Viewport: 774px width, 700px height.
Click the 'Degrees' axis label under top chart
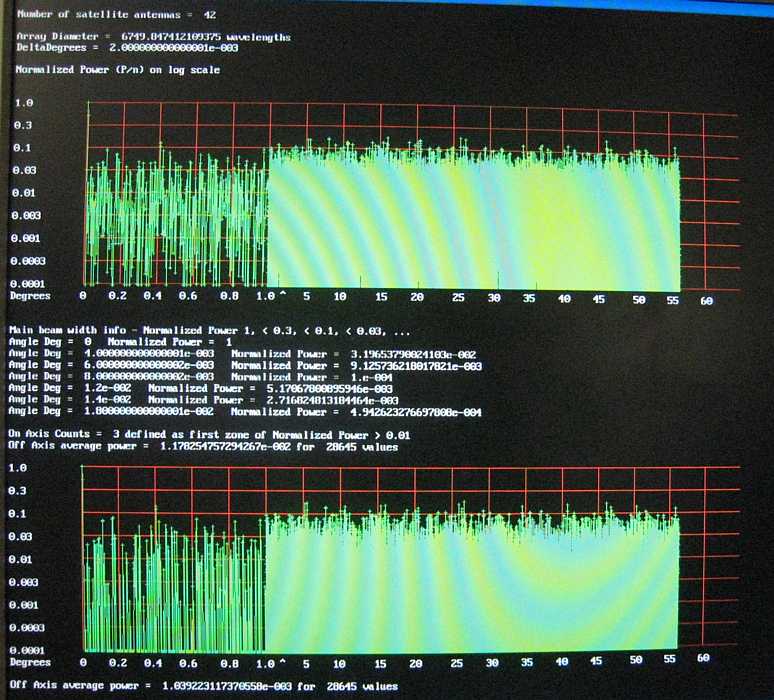(x=30, y=295)
